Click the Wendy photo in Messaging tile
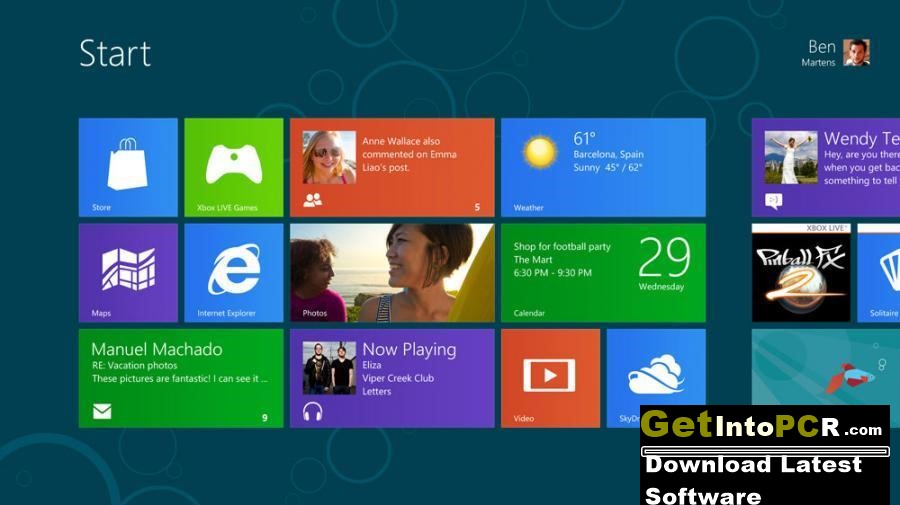This screenshot has height=505, width=900. pyautogui.click(x=791, y=157)
